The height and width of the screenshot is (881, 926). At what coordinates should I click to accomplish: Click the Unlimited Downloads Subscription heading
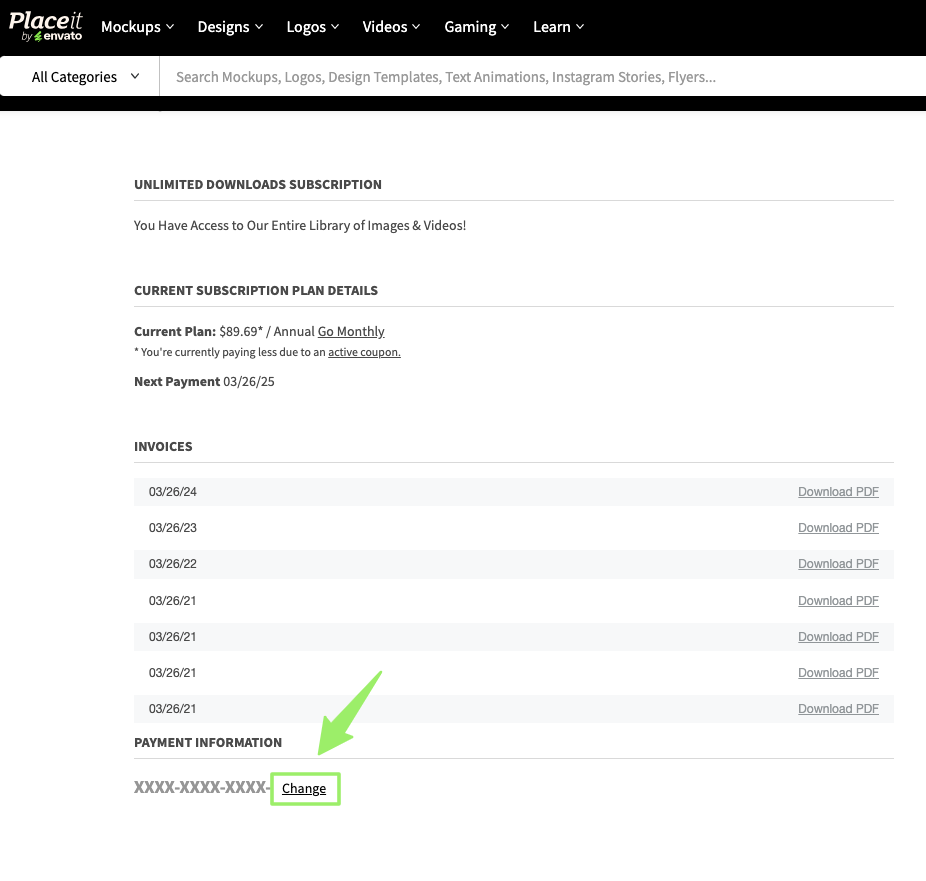257,184
